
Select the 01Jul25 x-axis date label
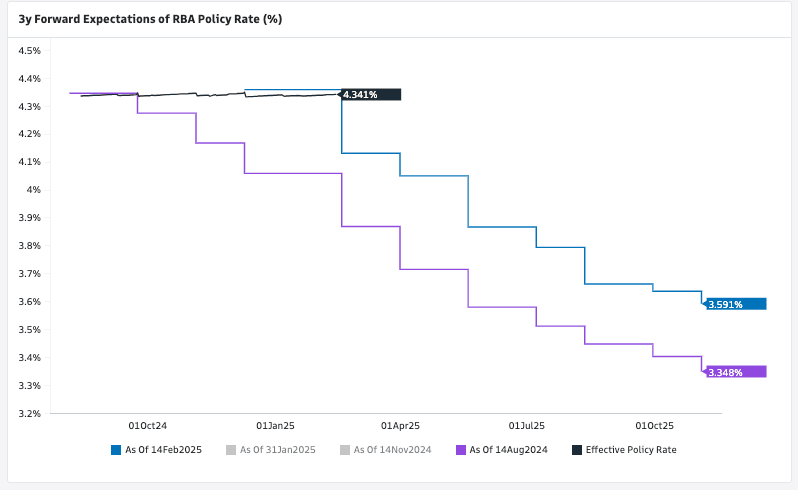tap(527, 425)
